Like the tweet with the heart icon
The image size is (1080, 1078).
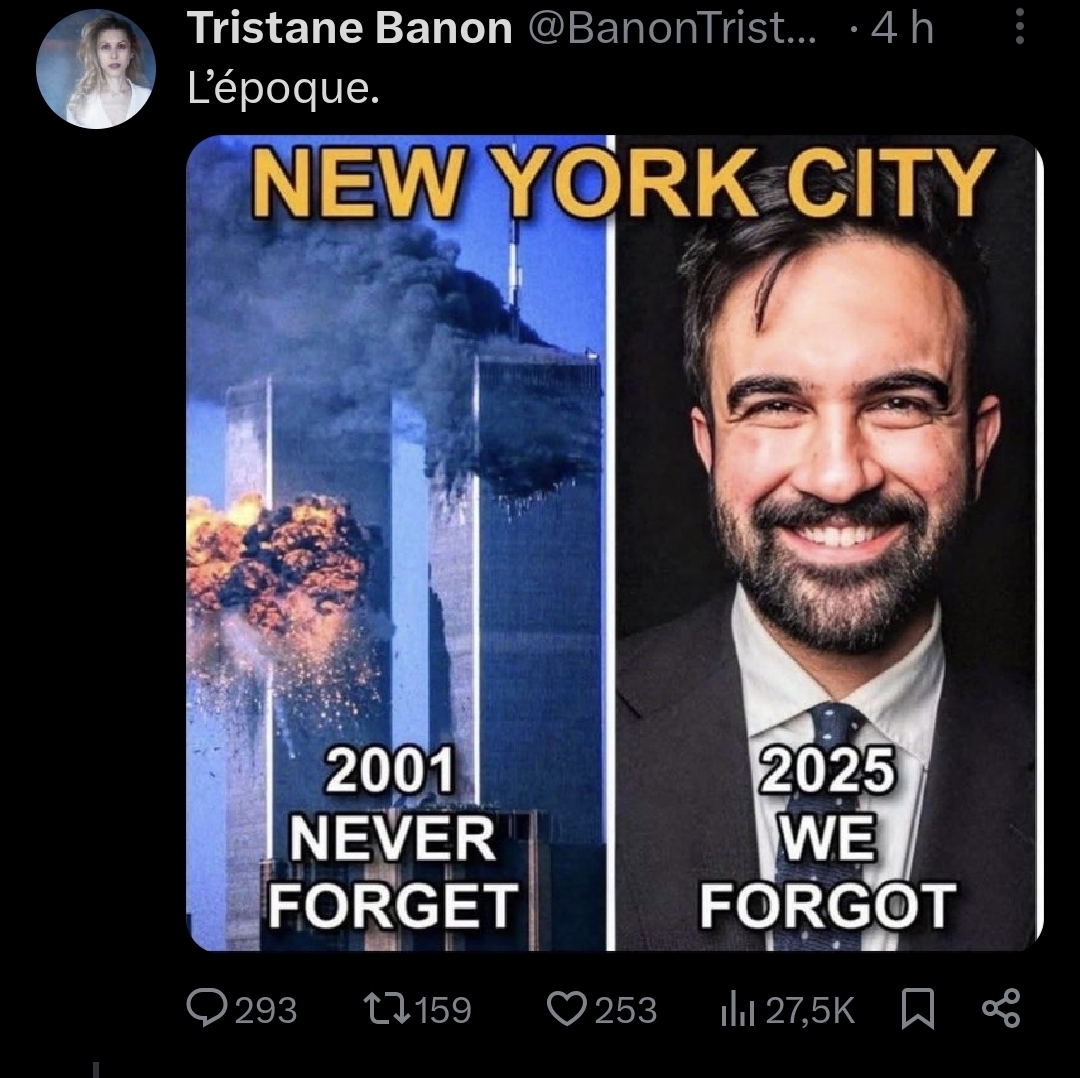[x=567, y=1008]
